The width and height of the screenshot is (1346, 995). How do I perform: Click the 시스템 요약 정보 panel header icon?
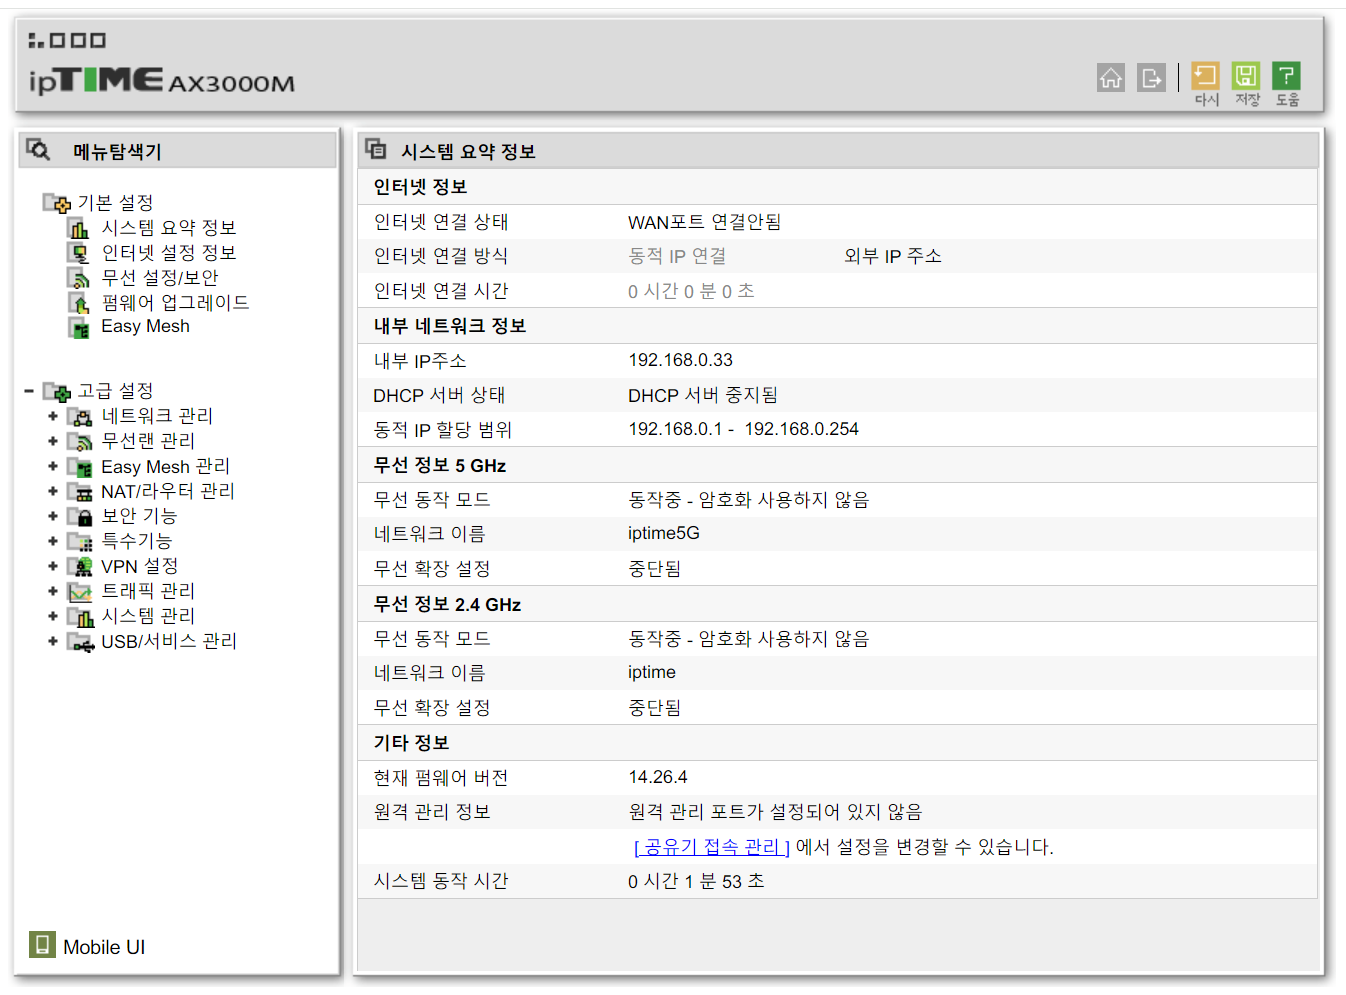(x=376, y=149)
